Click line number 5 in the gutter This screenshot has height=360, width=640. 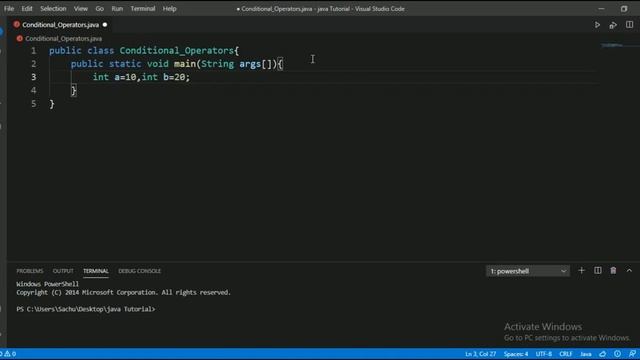coord(33,104)
